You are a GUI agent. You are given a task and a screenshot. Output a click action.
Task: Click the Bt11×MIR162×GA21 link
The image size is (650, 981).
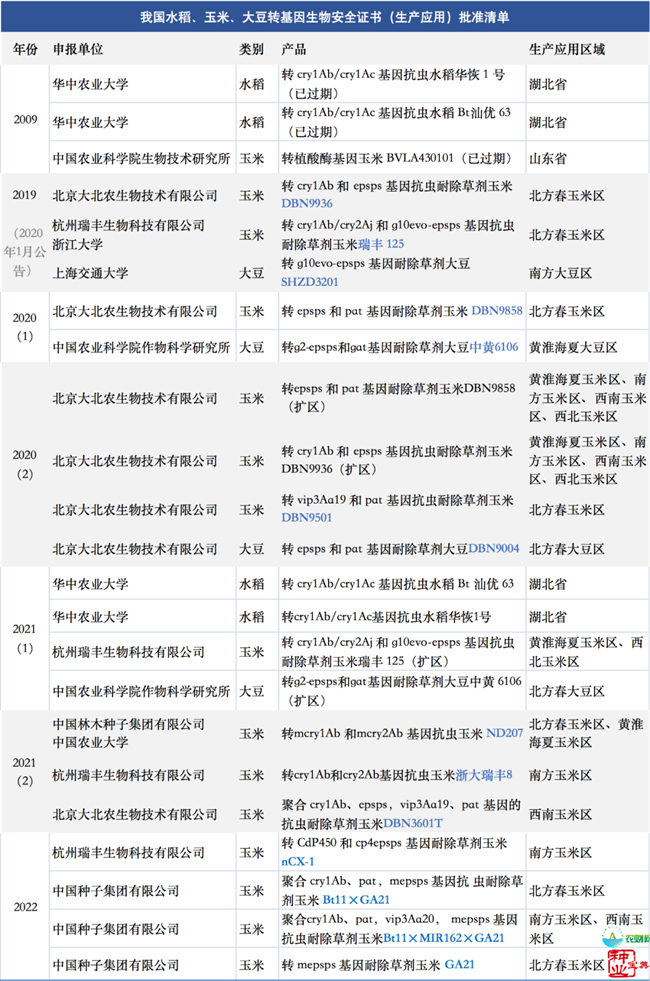(444, 938)
